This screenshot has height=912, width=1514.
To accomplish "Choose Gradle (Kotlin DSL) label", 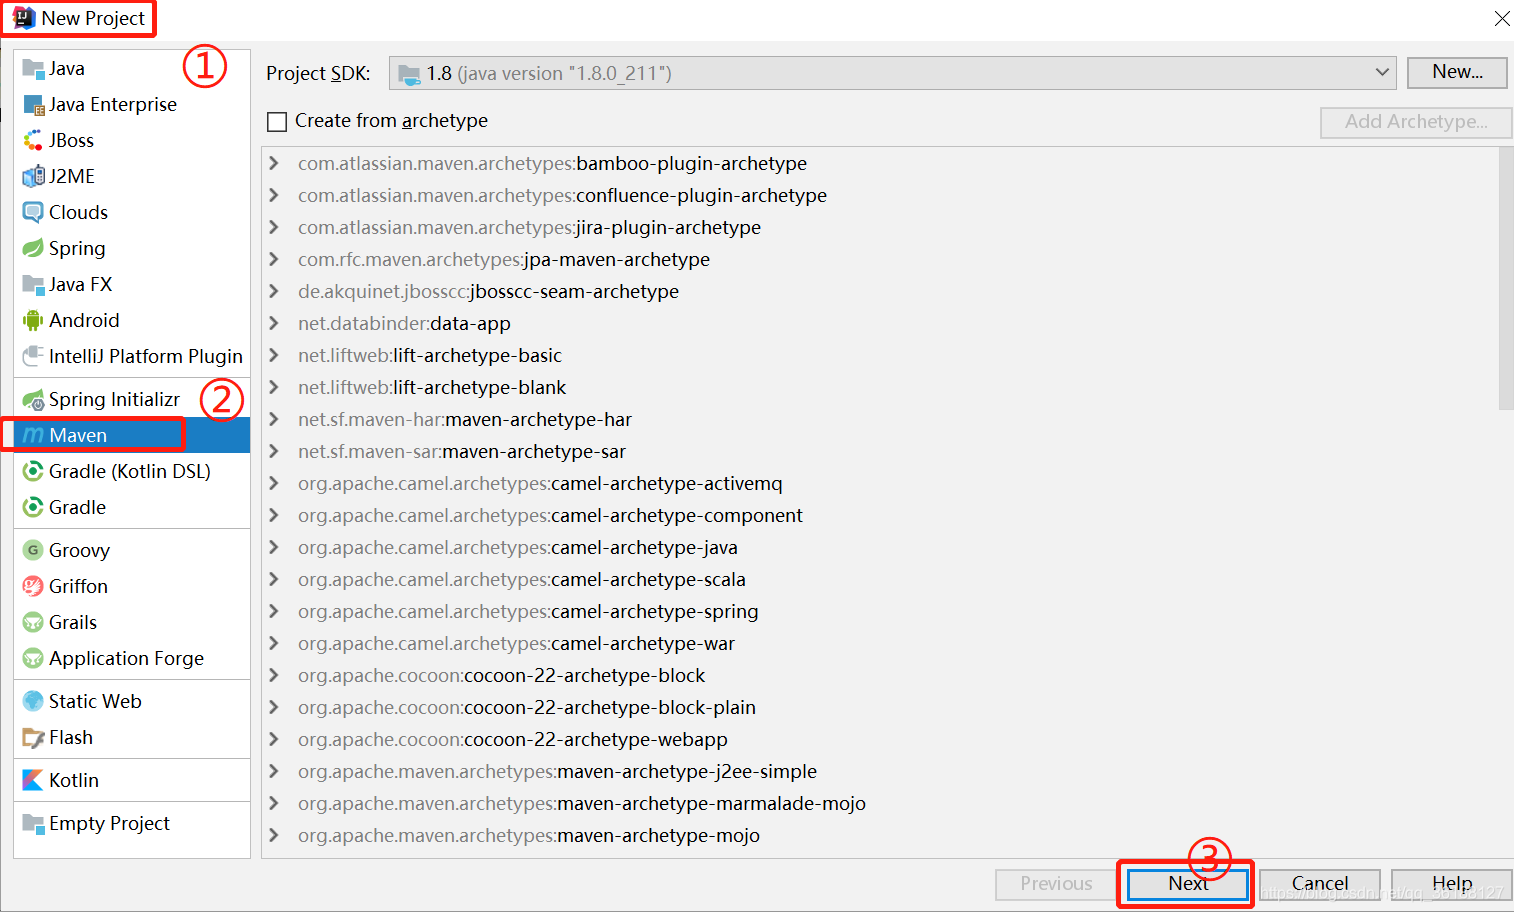I will (130, 472).
